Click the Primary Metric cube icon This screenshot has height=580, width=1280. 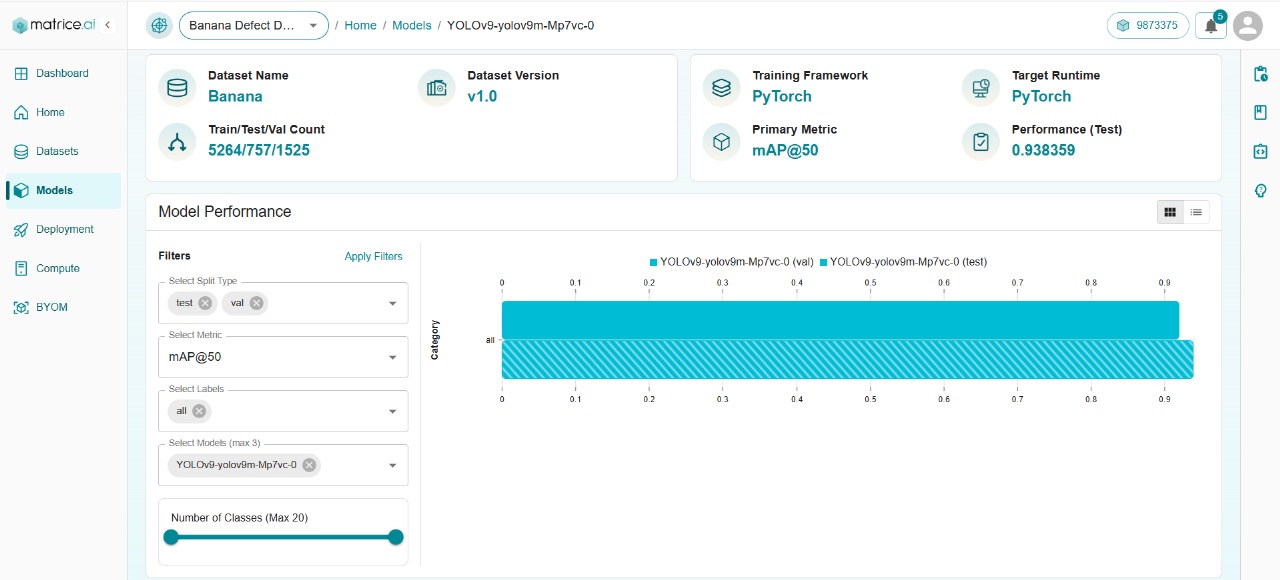click(x=721, y=141)
